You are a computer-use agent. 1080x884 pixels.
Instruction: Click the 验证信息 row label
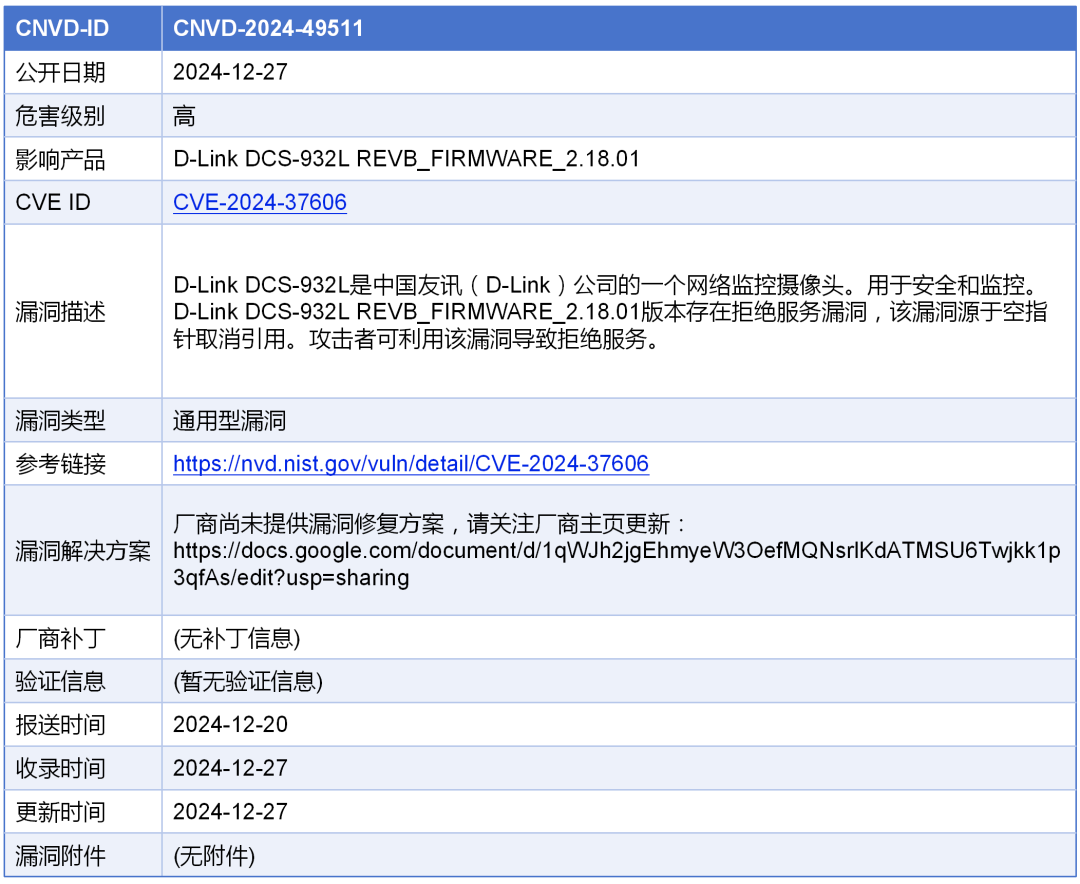[61, 681]
